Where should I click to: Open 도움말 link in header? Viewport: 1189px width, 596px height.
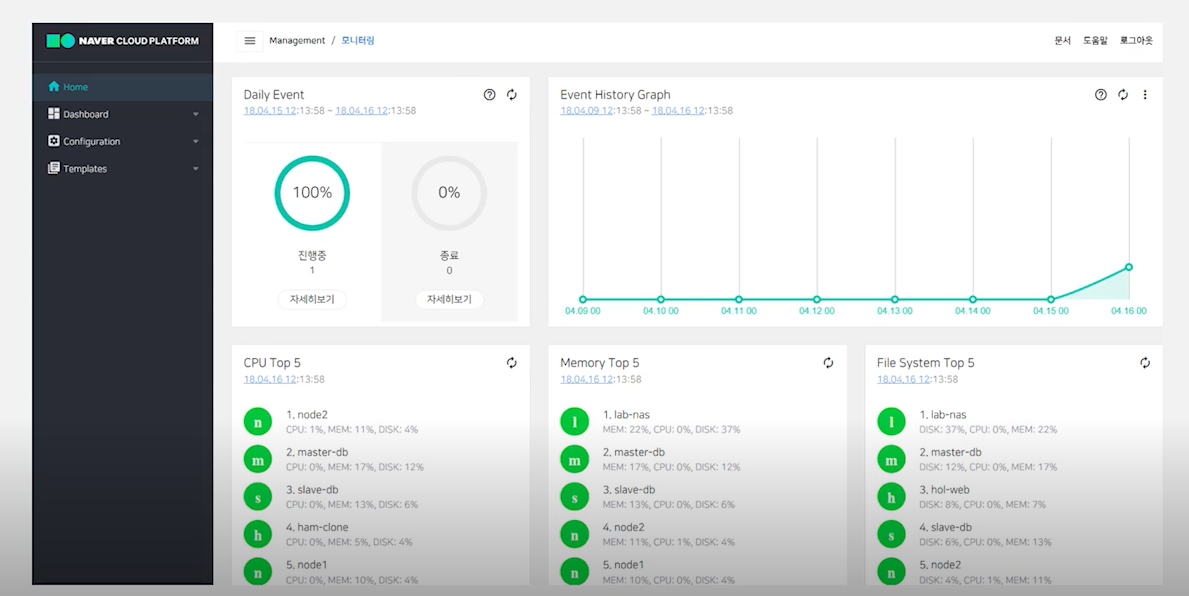point(1095,41)
